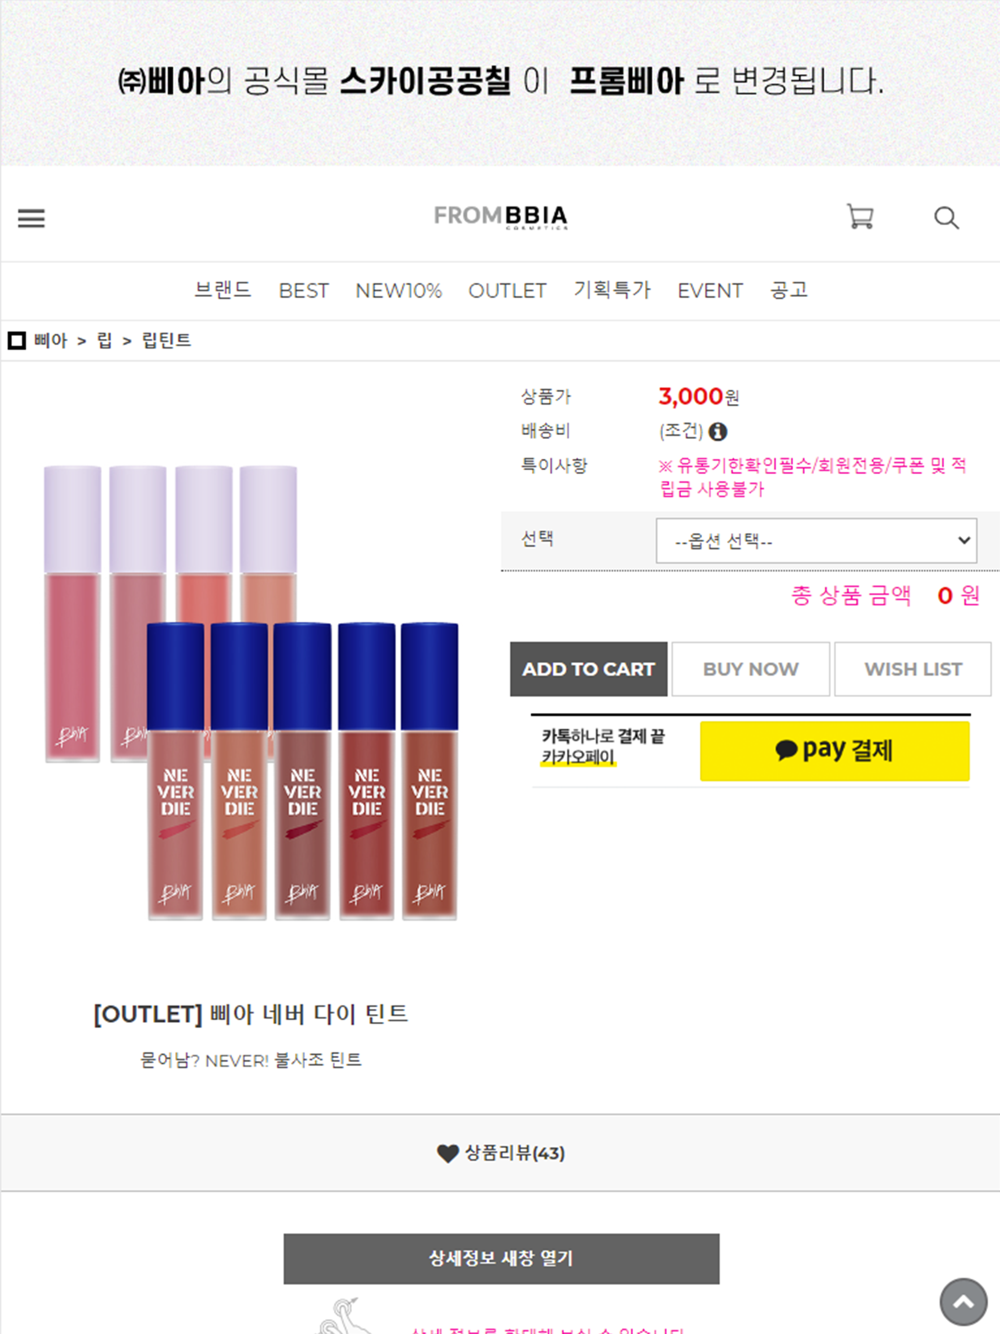
Task: Click 상세정보 새창 열기 button
Action: (501, 1258)
